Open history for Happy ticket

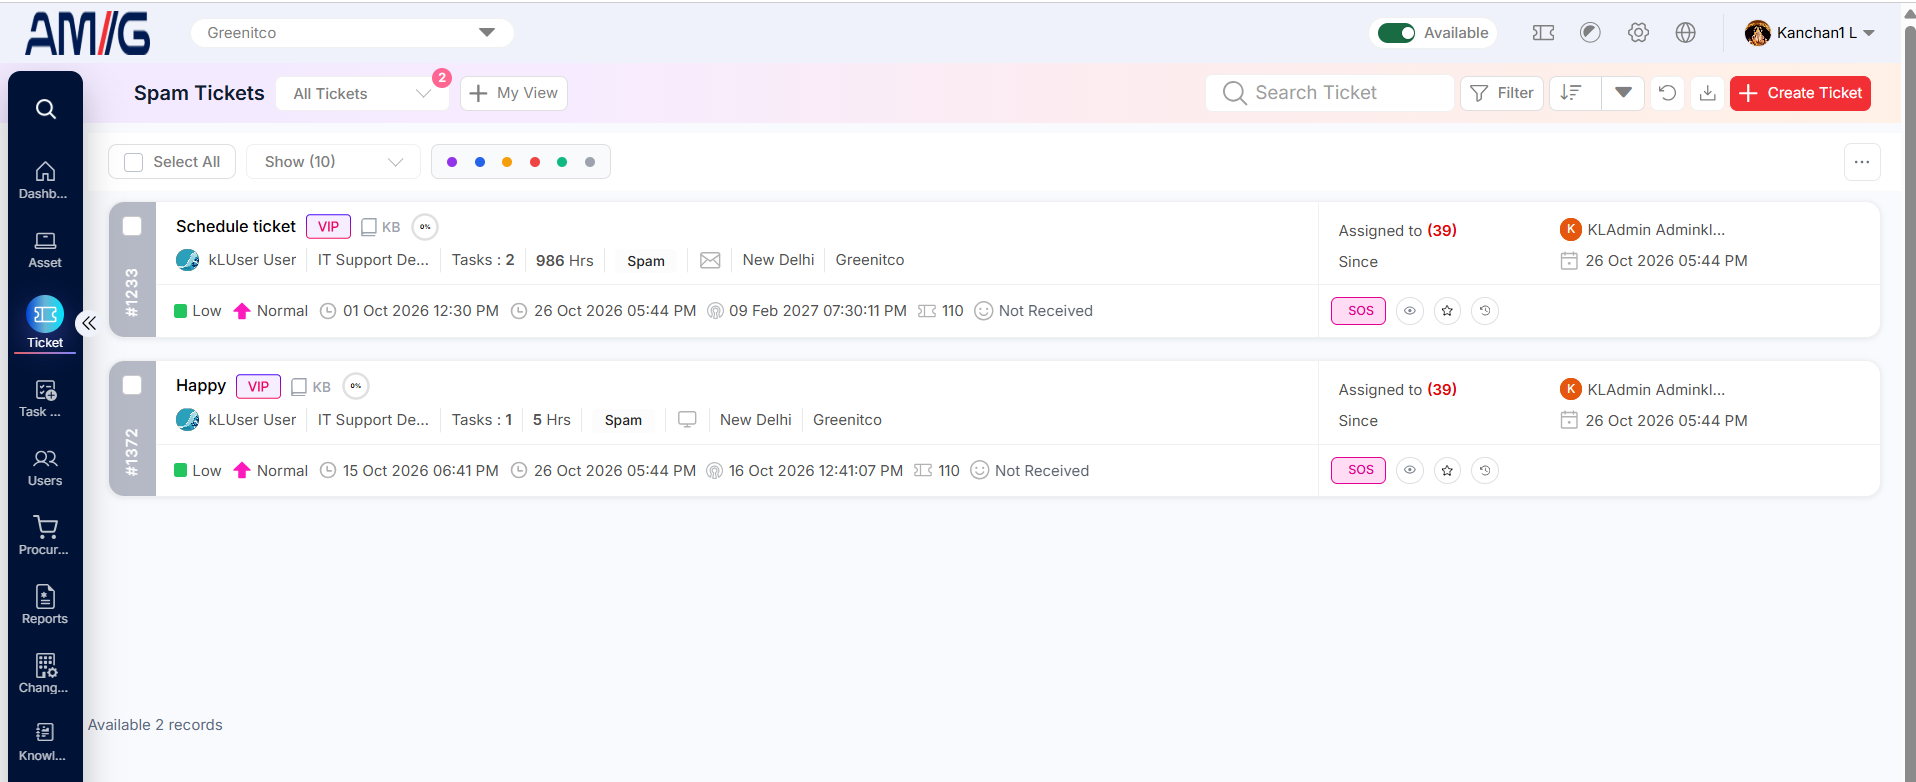tap(1485, 470)
